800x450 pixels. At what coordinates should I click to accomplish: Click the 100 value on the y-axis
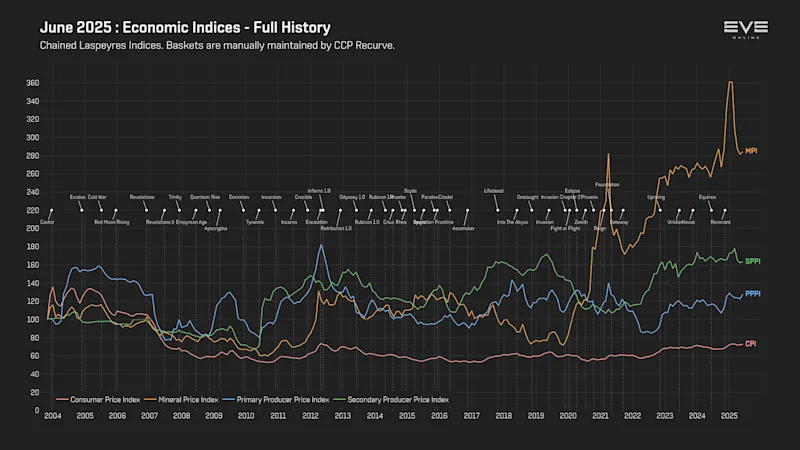click(x=33, y=319)
